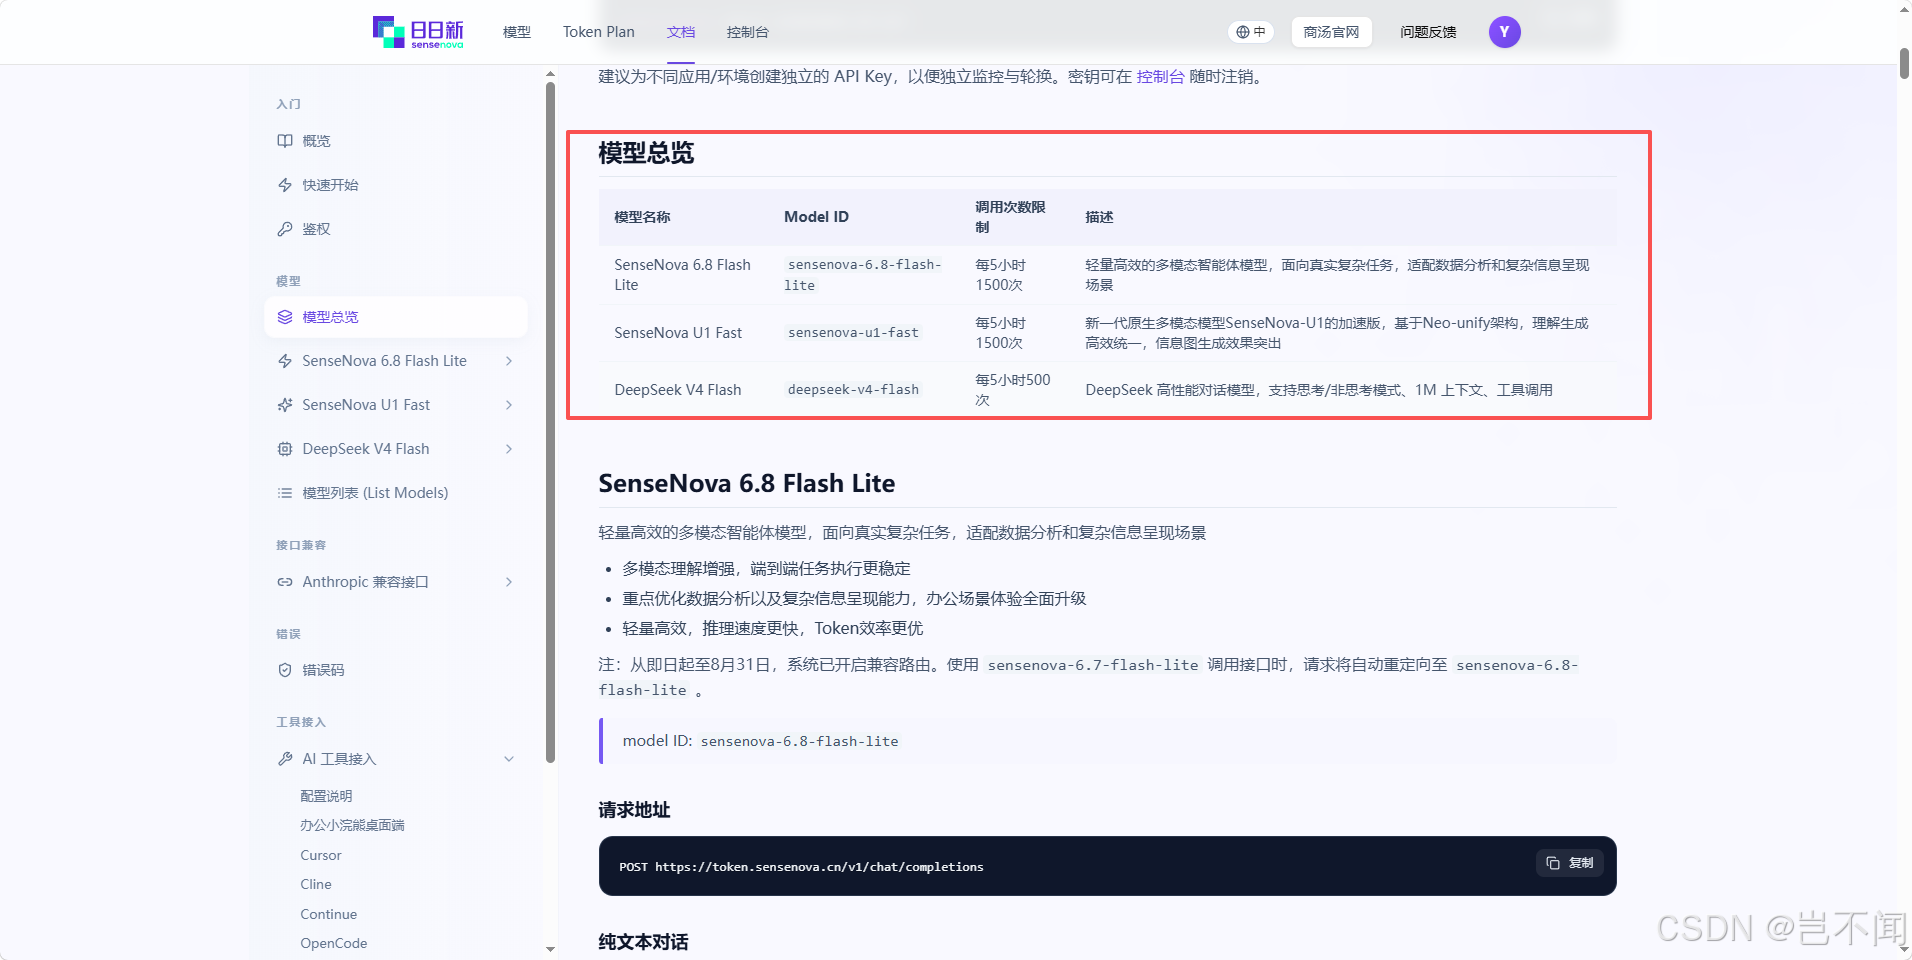Open the 错误码 sidebar page
Screen dimensions: 1912x960
(323, 670)
